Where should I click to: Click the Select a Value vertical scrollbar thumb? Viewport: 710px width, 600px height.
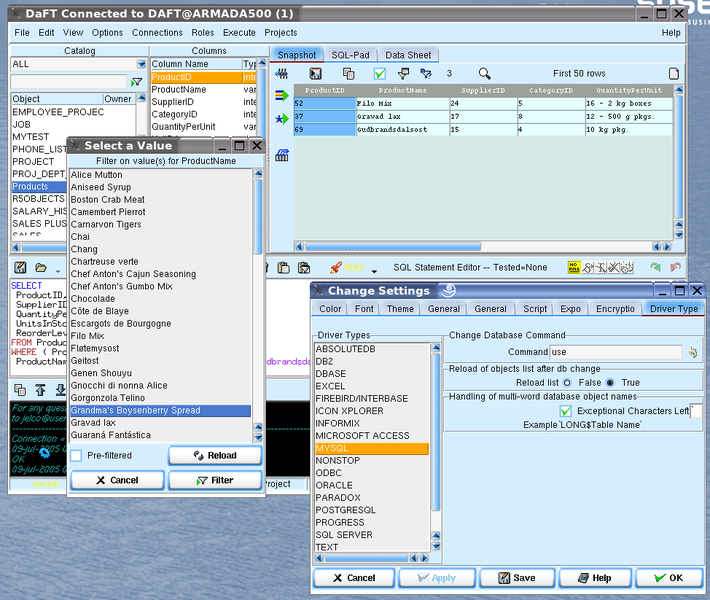pyautogui.click(x=258, y=216)
